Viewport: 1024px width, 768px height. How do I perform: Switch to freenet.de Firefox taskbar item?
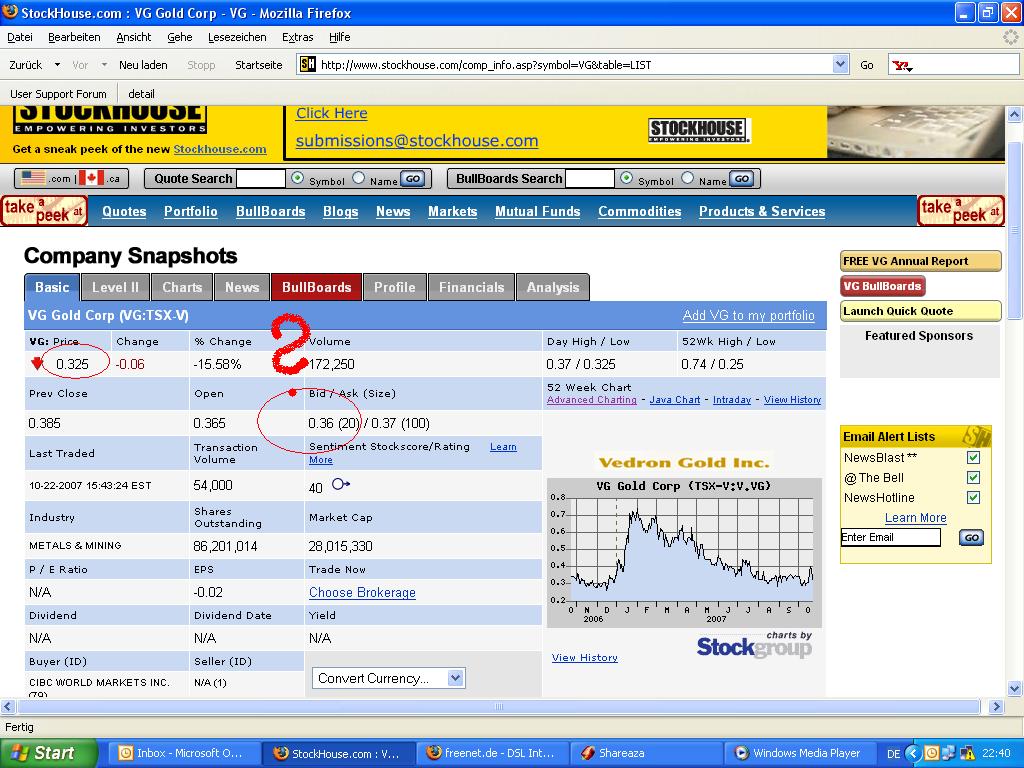coord(492,753)
